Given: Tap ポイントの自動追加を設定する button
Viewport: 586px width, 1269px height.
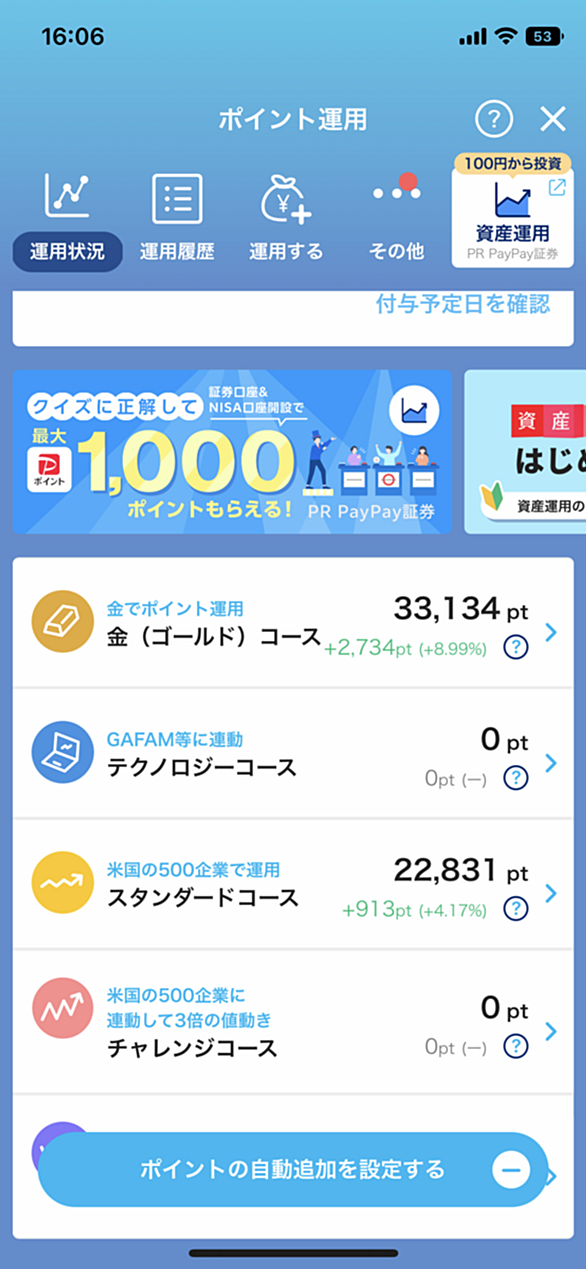Looking at the screenshot, I should click(x=293, y=1169).
